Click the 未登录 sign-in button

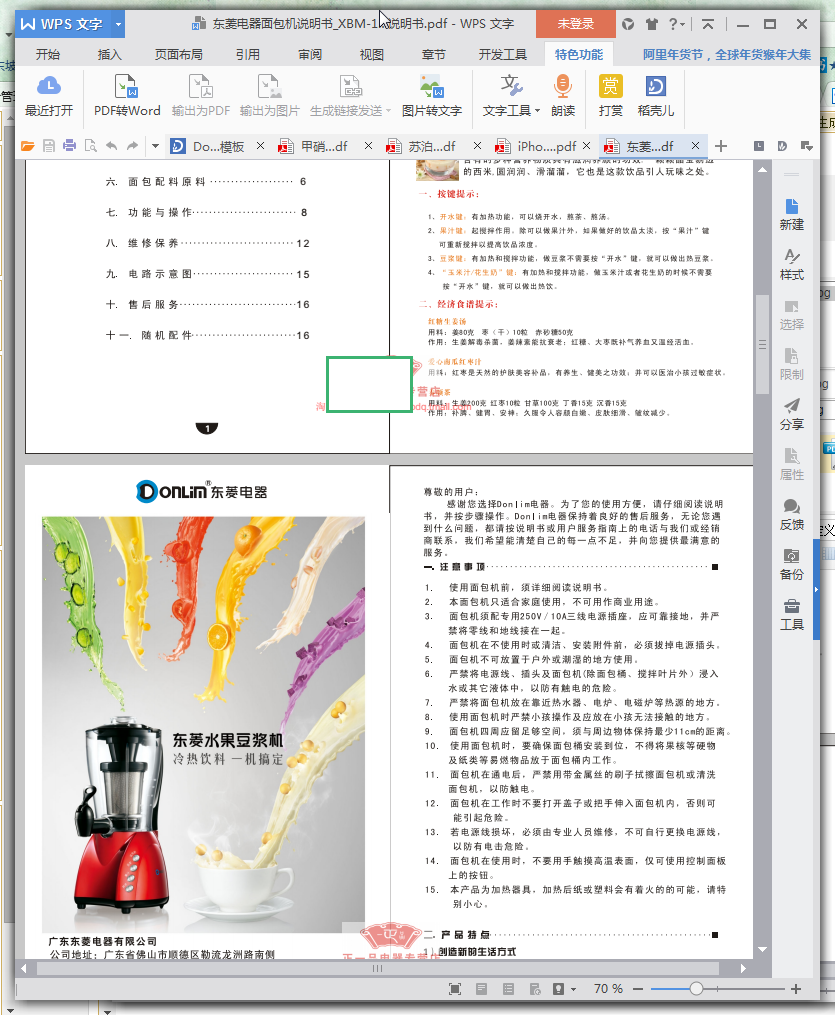coord(575,24)
